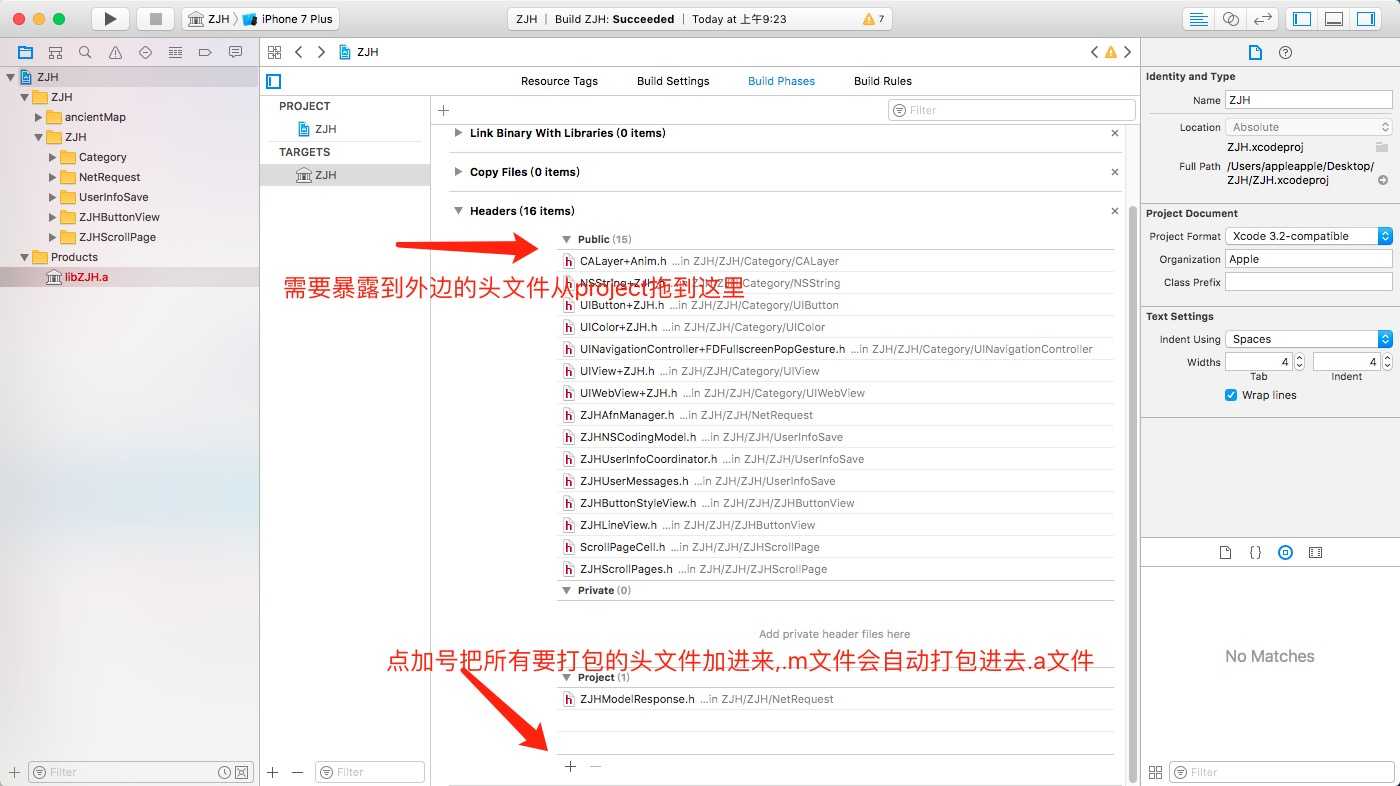Open the Project Format dropdown
Viewport: 1400px width, 786px height.
click(x=1309, y=236)
